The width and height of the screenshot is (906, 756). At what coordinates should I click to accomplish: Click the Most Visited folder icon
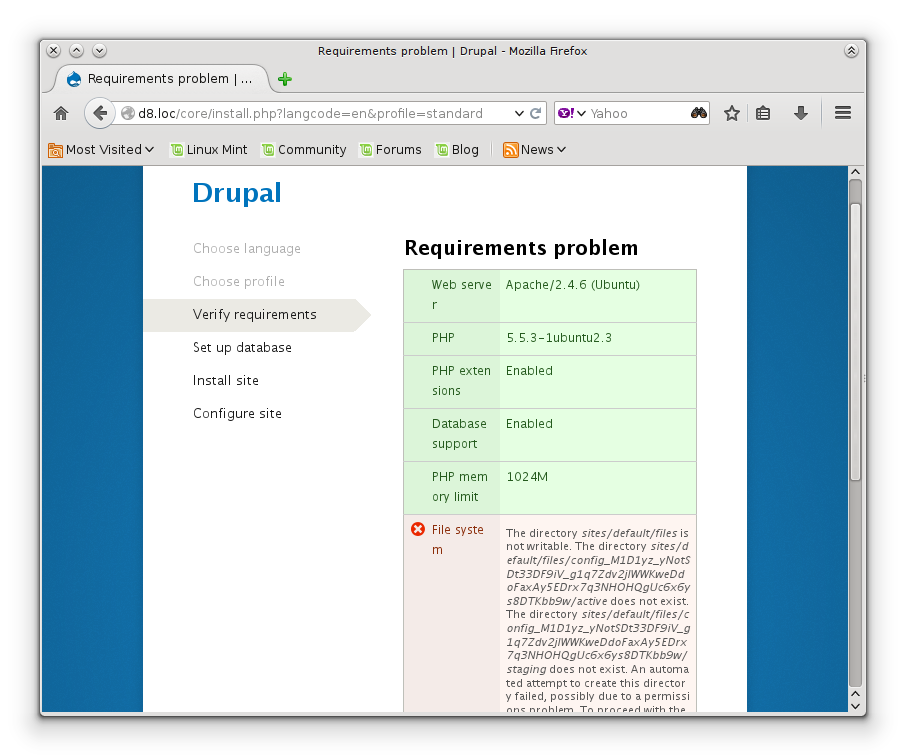pos(55,150)
